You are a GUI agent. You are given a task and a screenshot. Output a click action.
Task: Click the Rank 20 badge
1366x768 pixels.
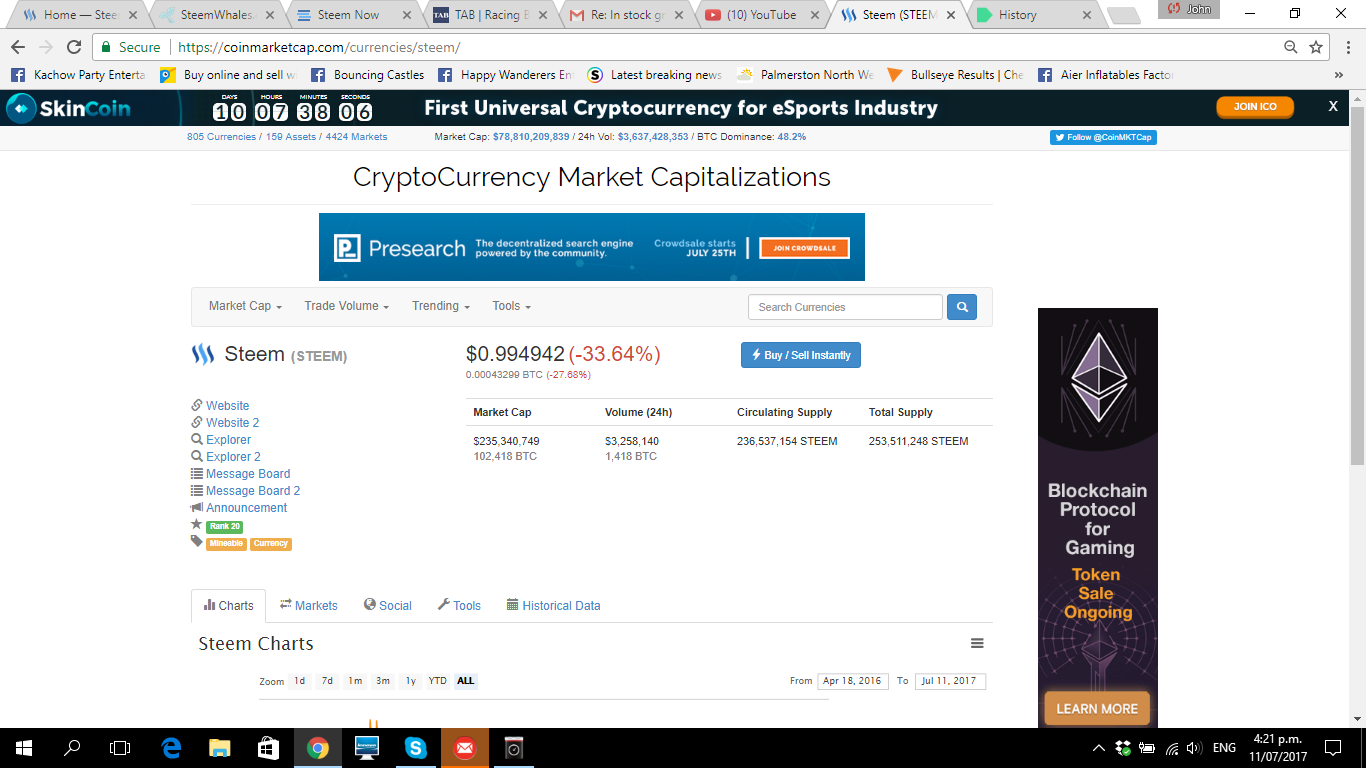(224, 526)
